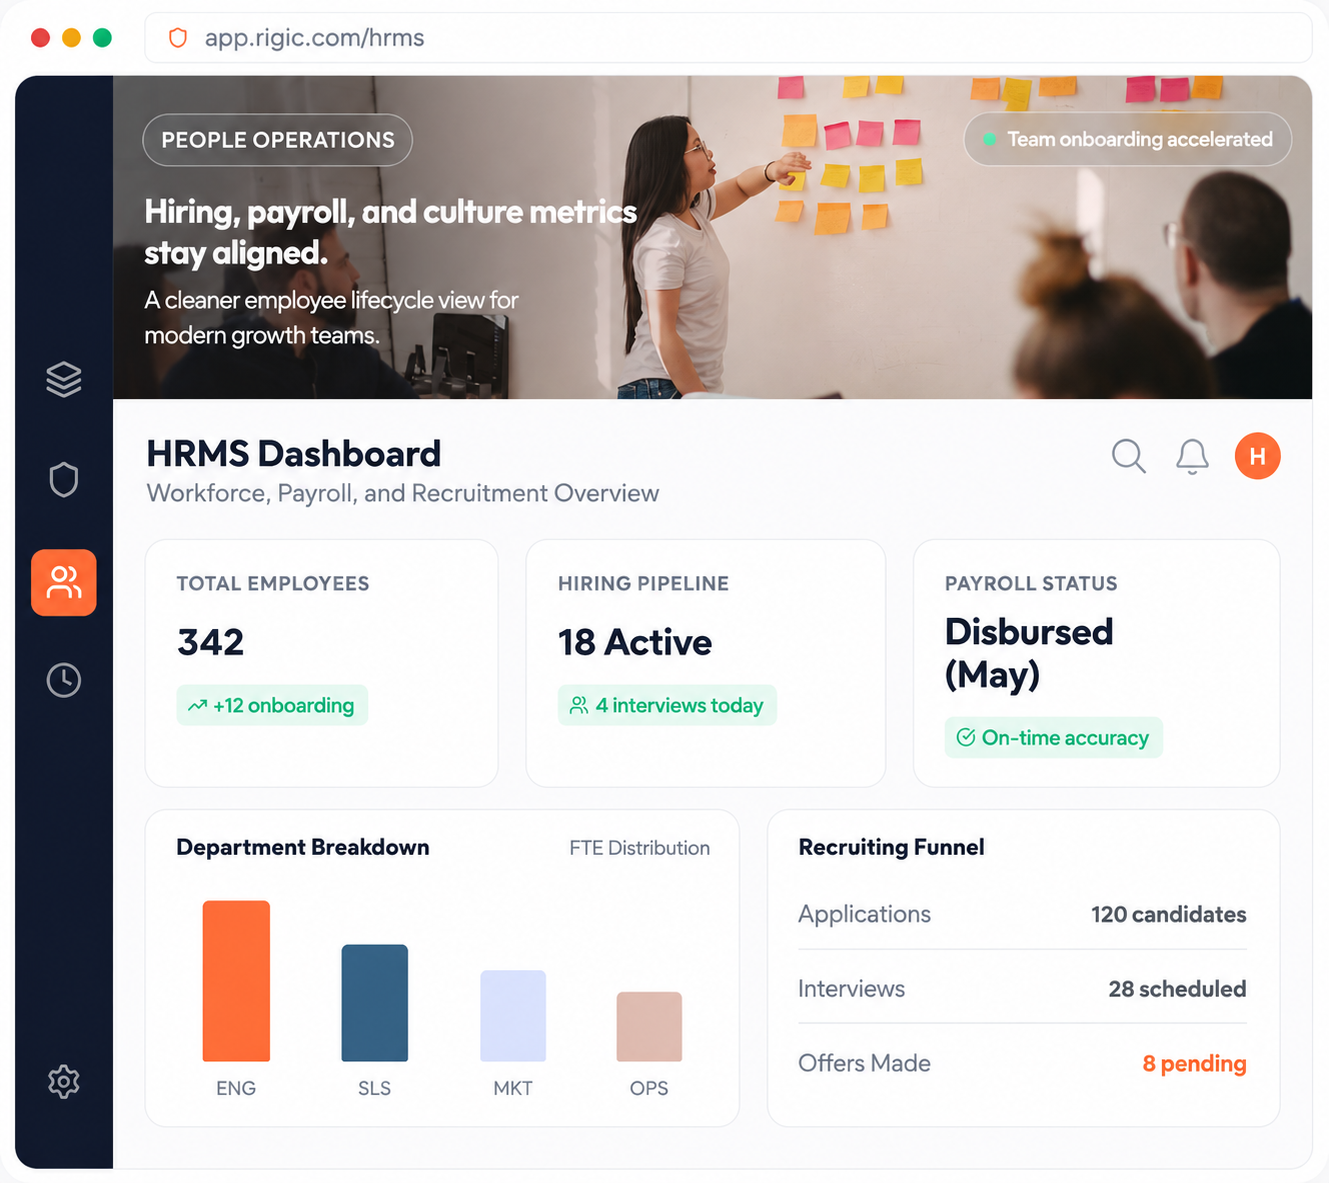Select the beige OPS bar
This screenshot has height=1183, width=1329.
coord(649,1027)
